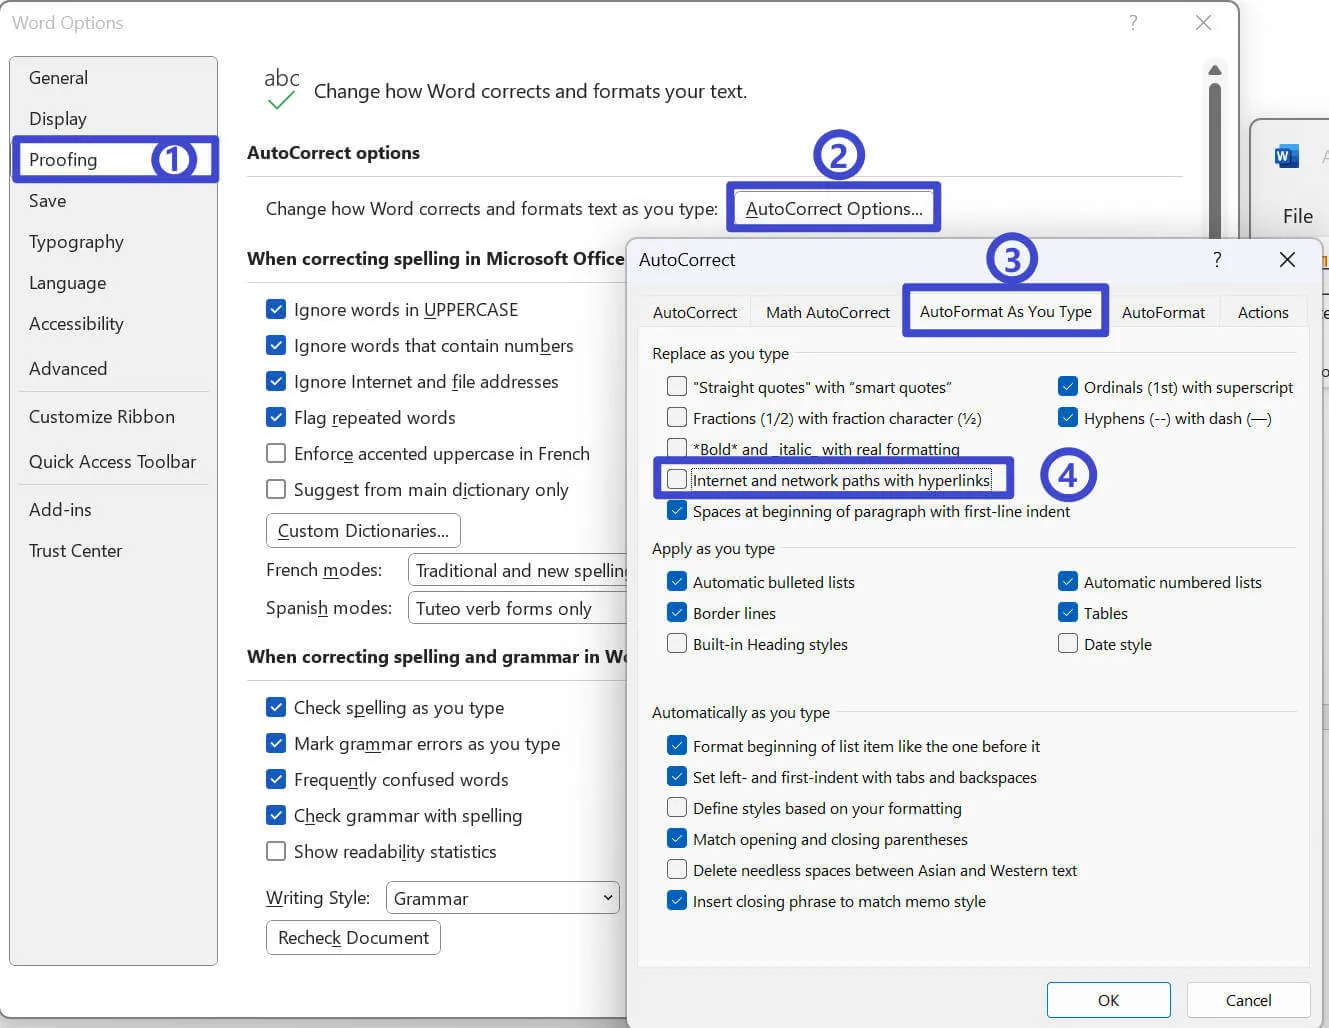The image size is (1329, 1028).
Task: Enable Built-in Heading styles
Action: (x=677, y=643)
